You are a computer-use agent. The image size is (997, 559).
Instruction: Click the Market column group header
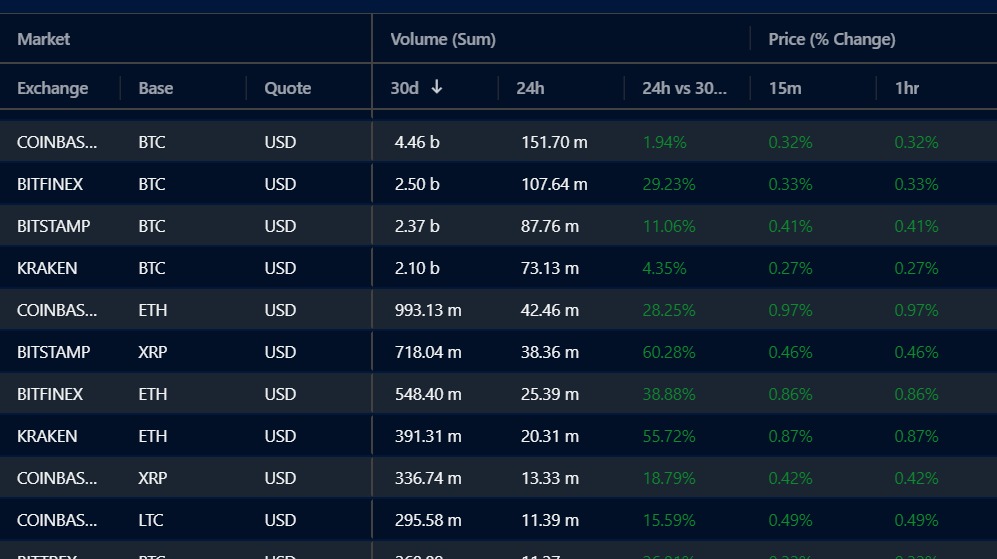point(44,39)
